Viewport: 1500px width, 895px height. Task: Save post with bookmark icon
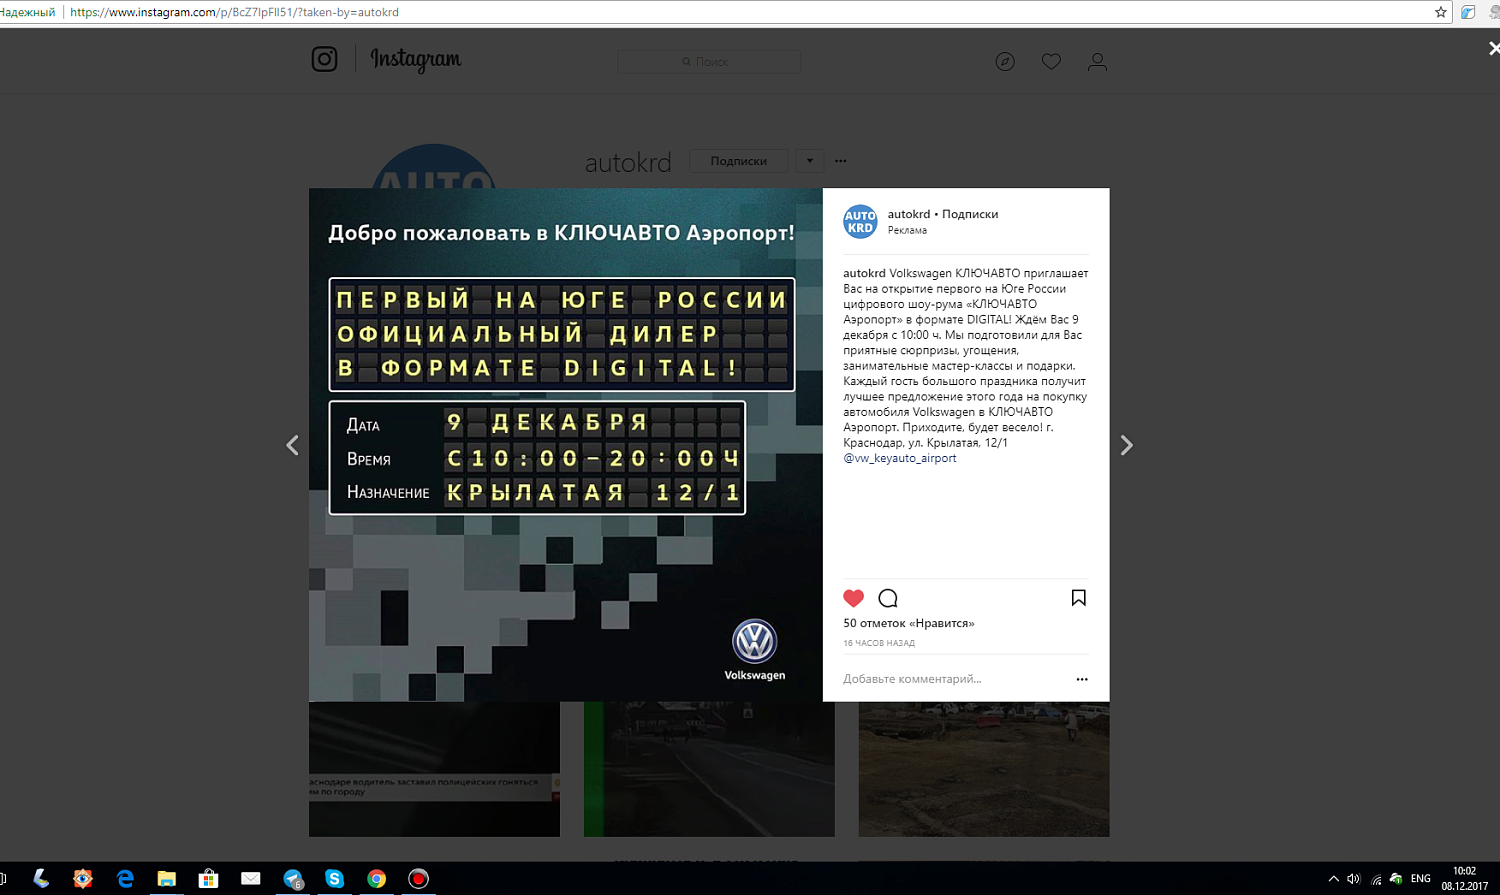click(x=1079, y=598)
